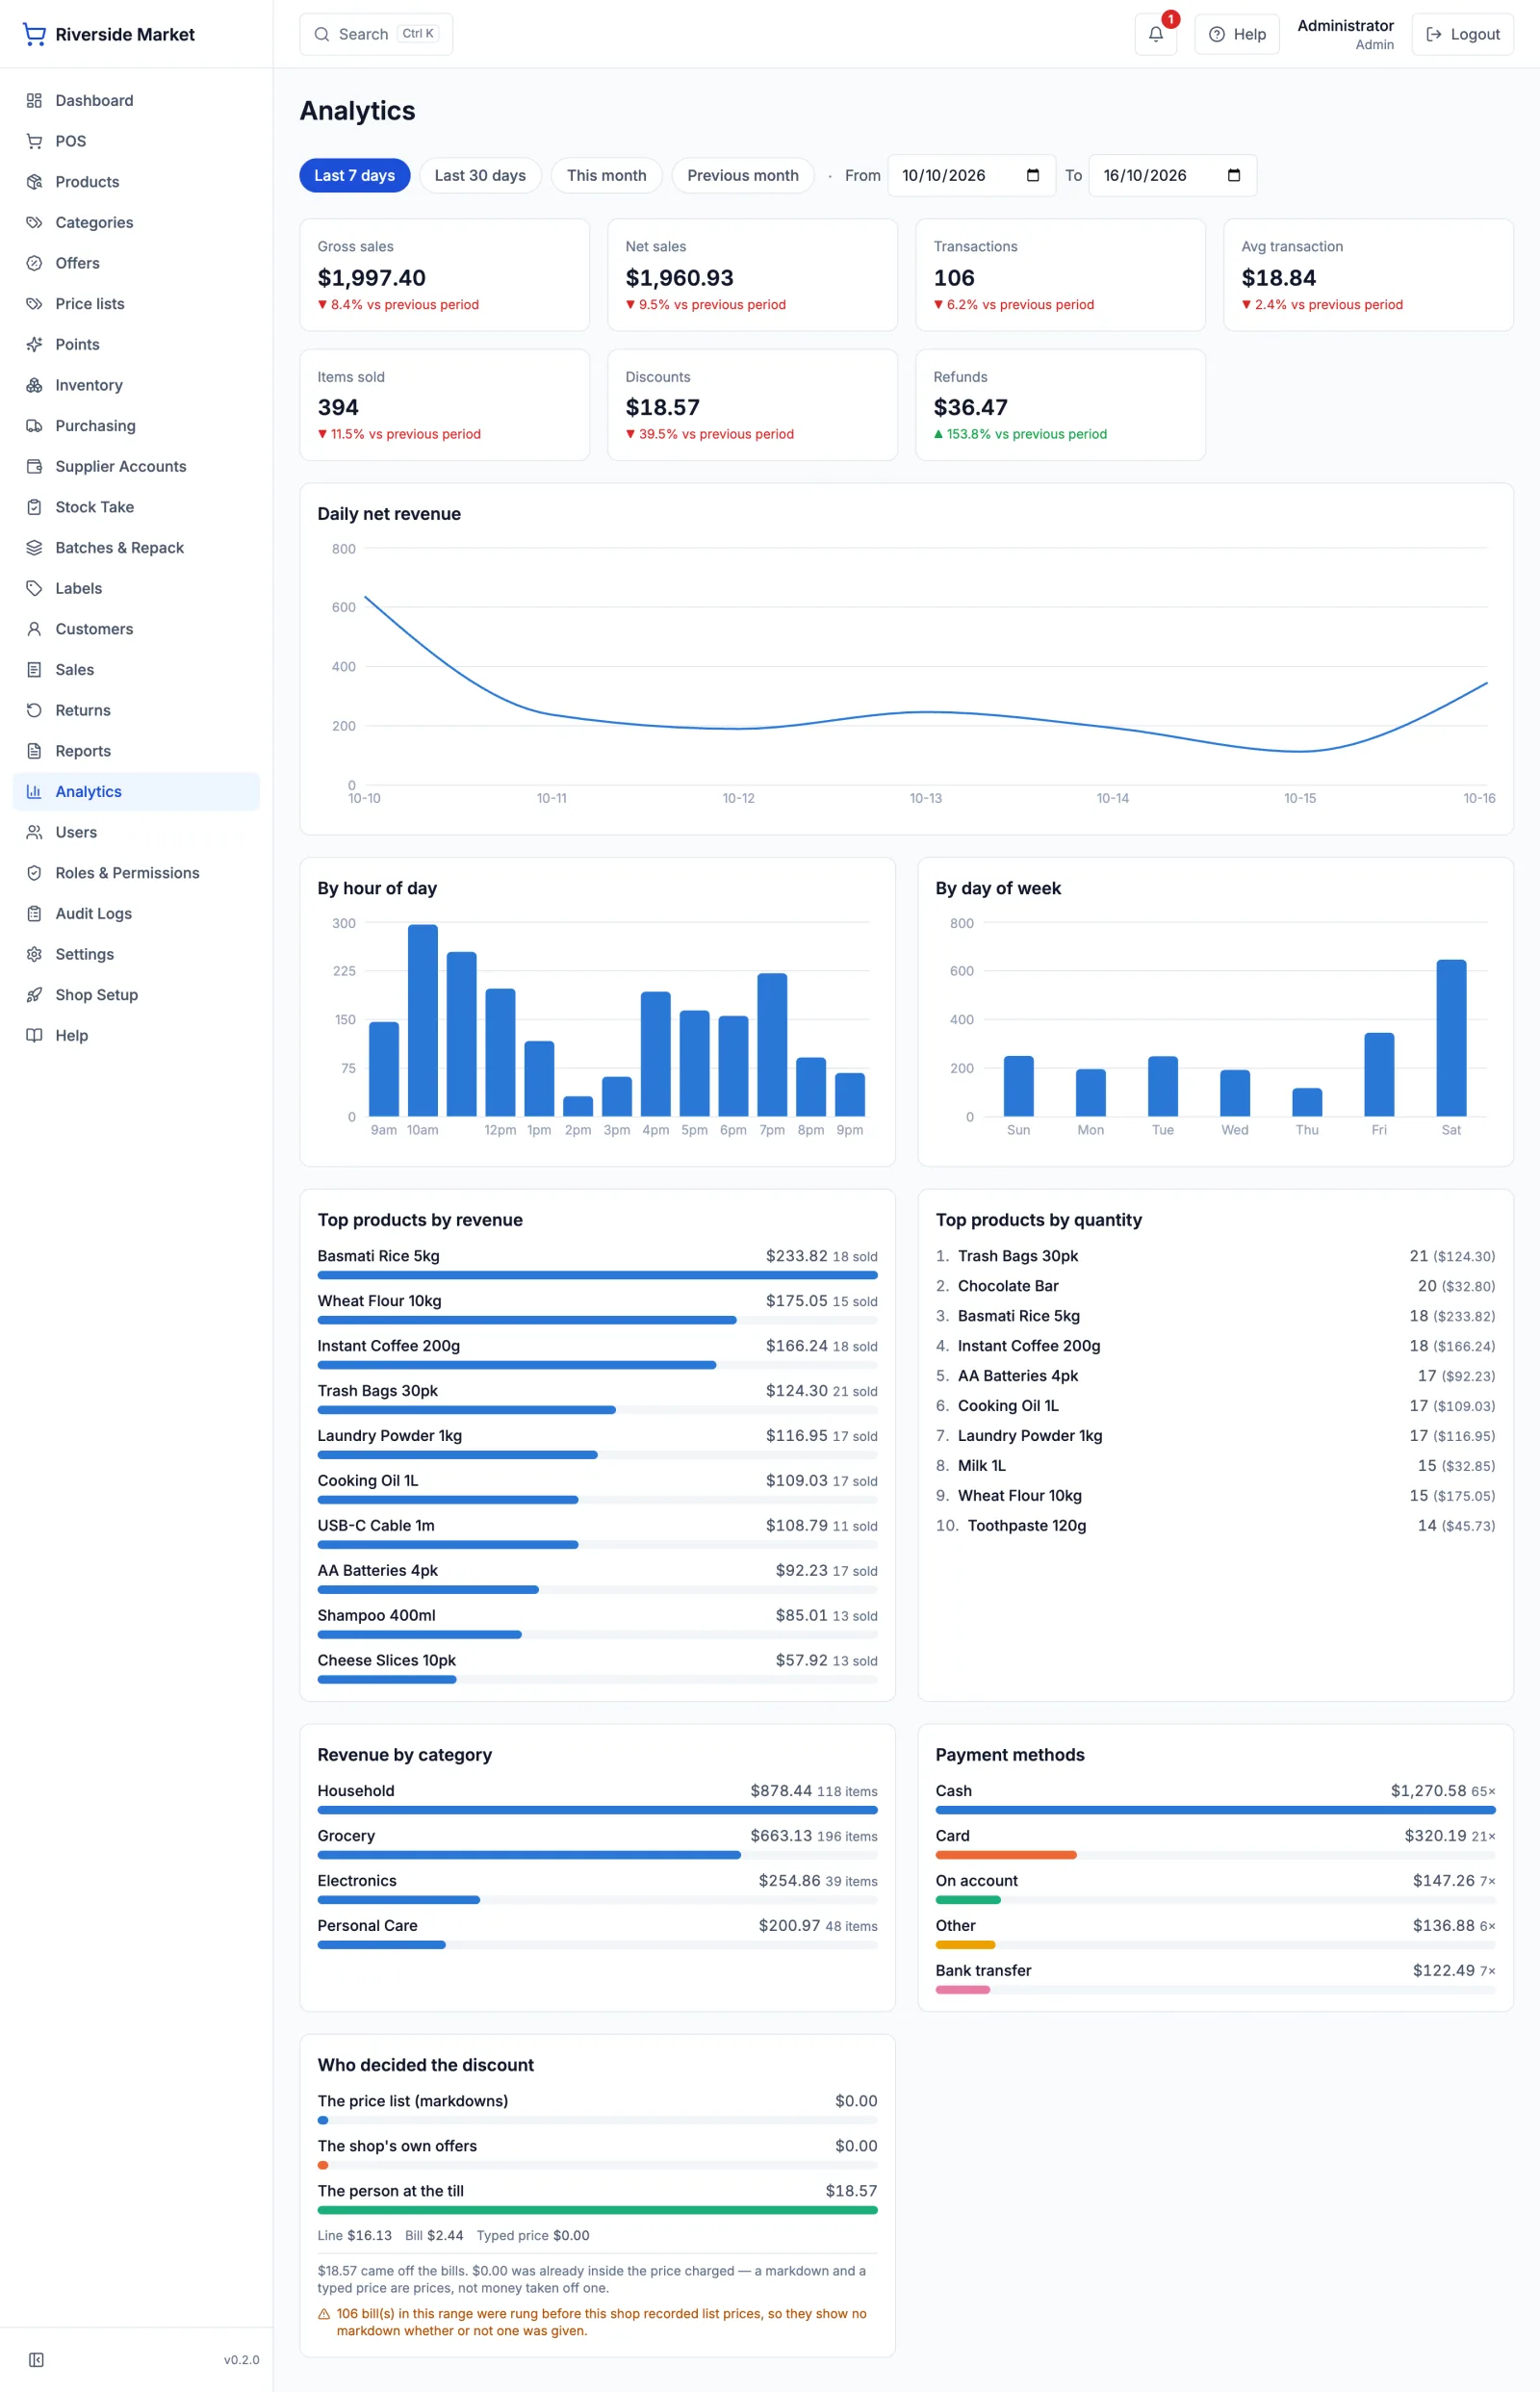Switch range to Previous month
The image size is (1540, 2392).
(x=742, y=175)
